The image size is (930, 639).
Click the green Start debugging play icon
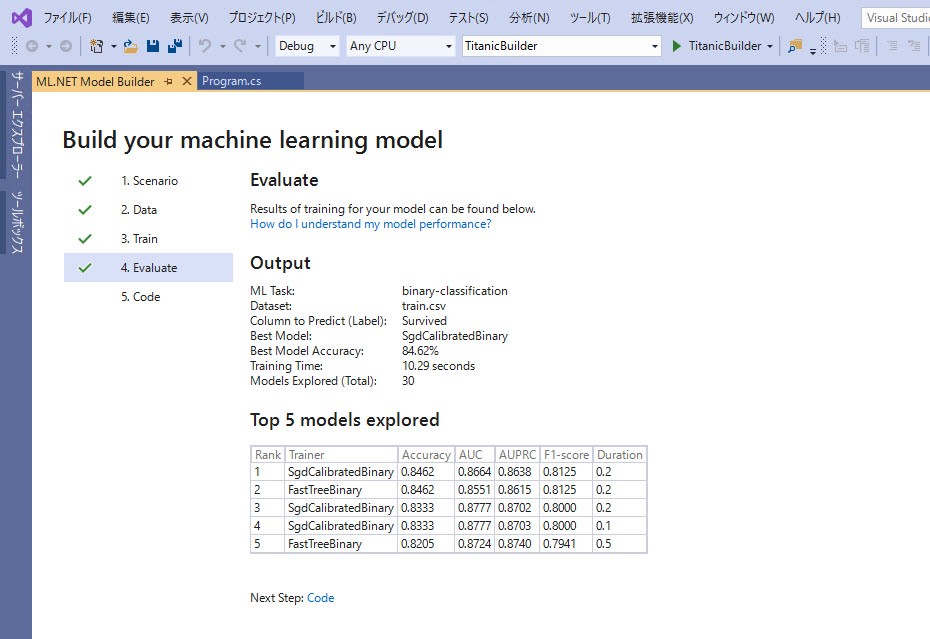point(677,46)
